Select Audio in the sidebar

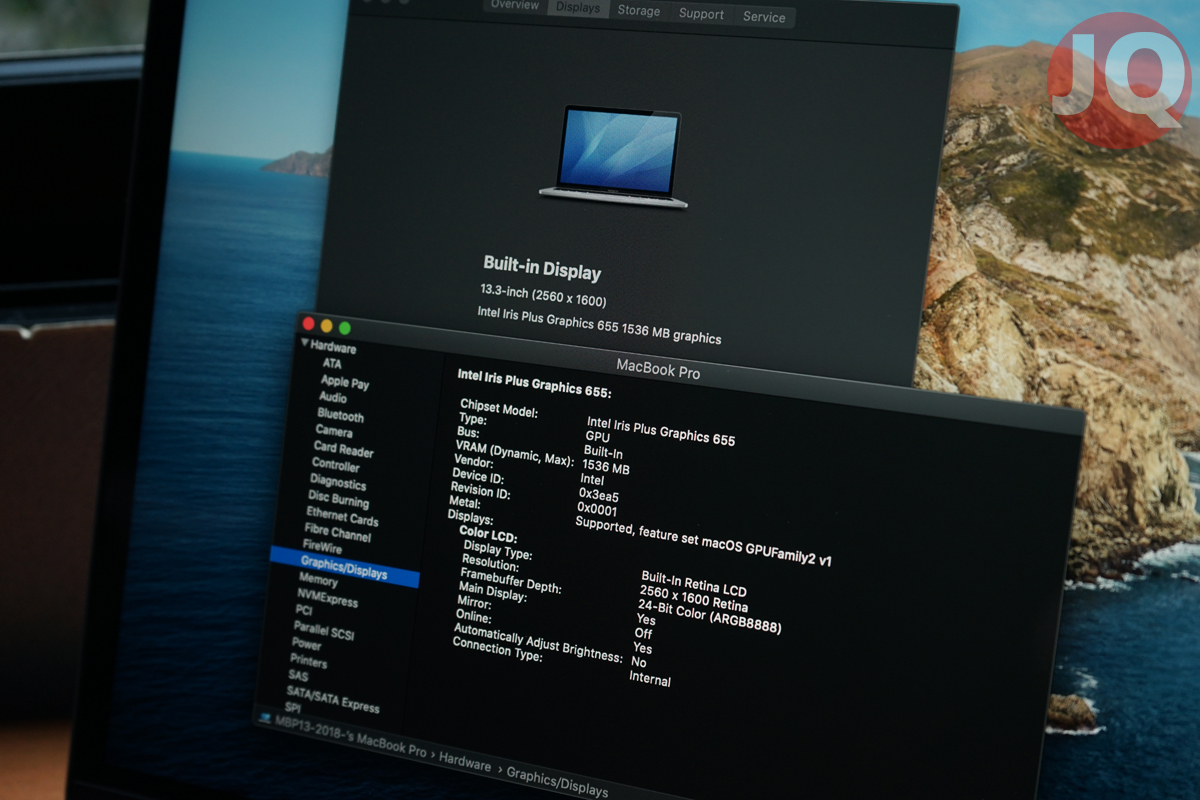click(333, 397)
